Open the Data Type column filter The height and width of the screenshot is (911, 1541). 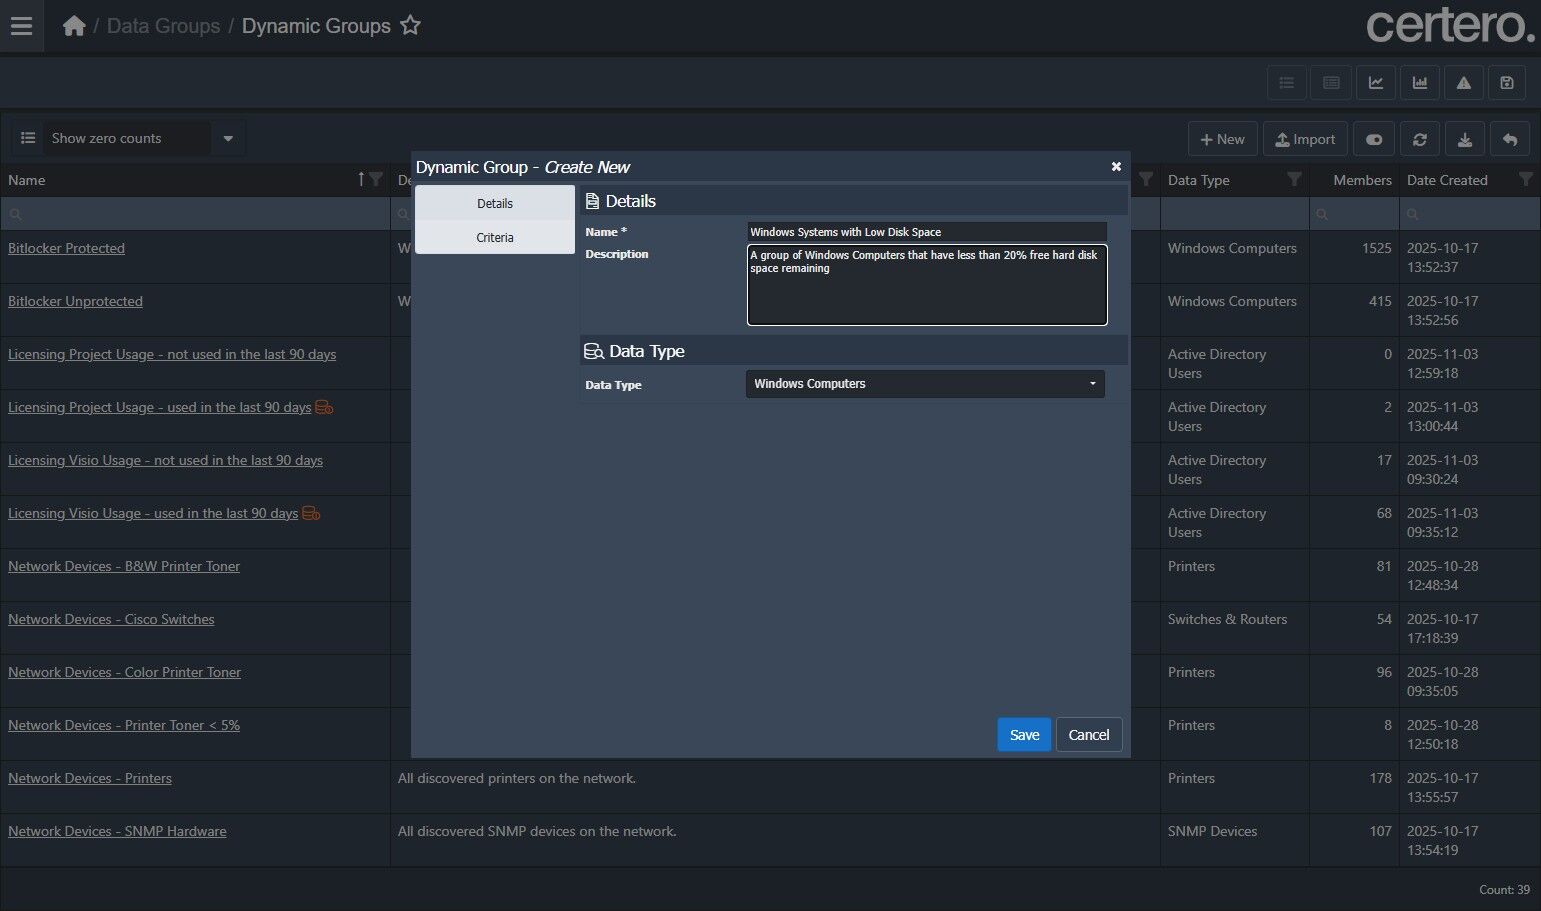[1294, 180]
